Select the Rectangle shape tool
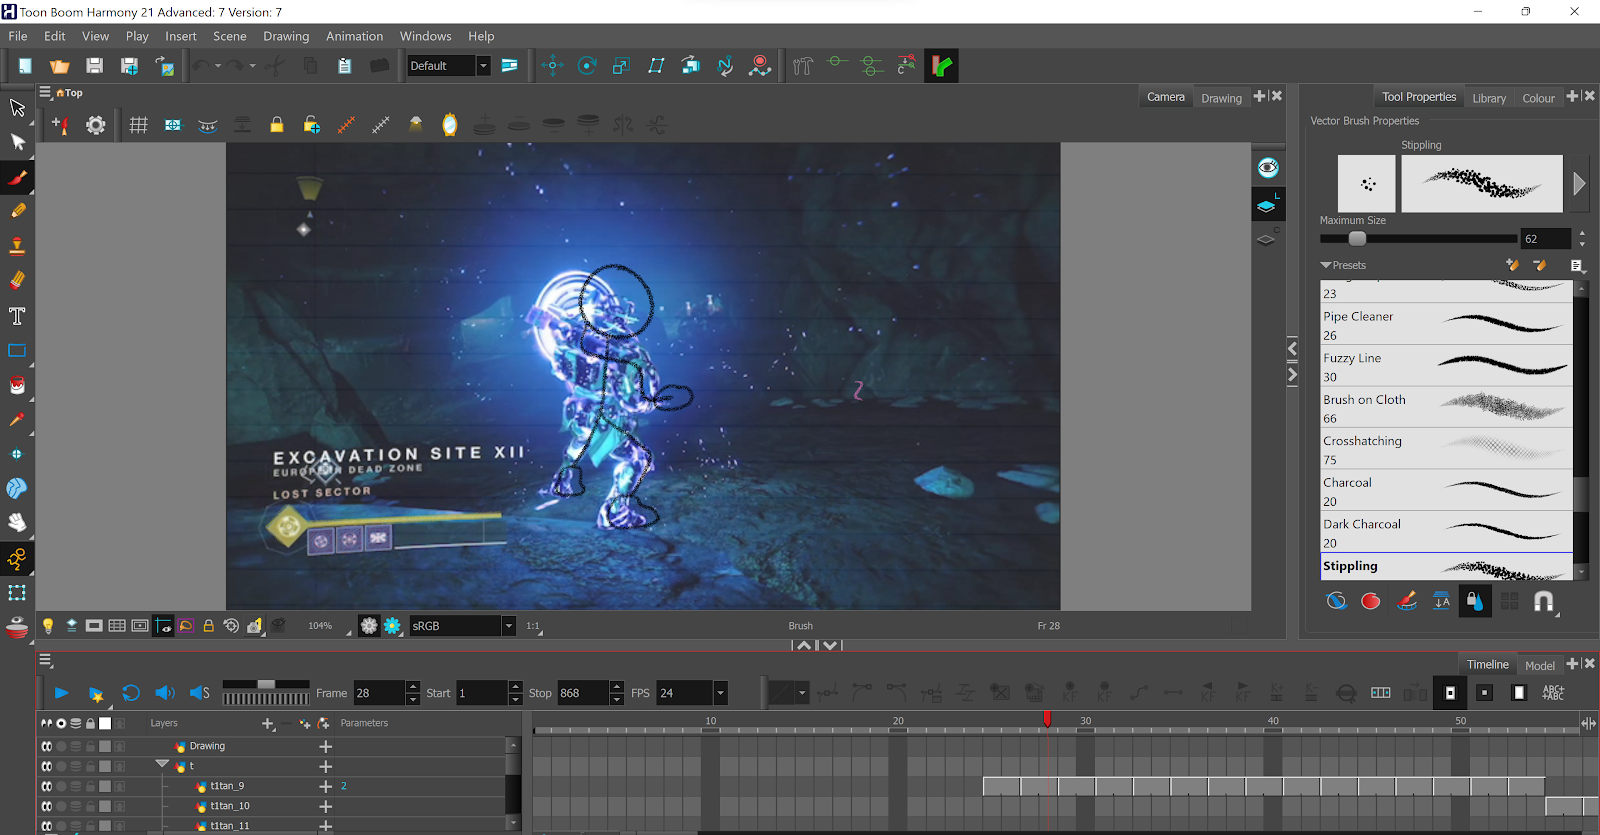 17,351
